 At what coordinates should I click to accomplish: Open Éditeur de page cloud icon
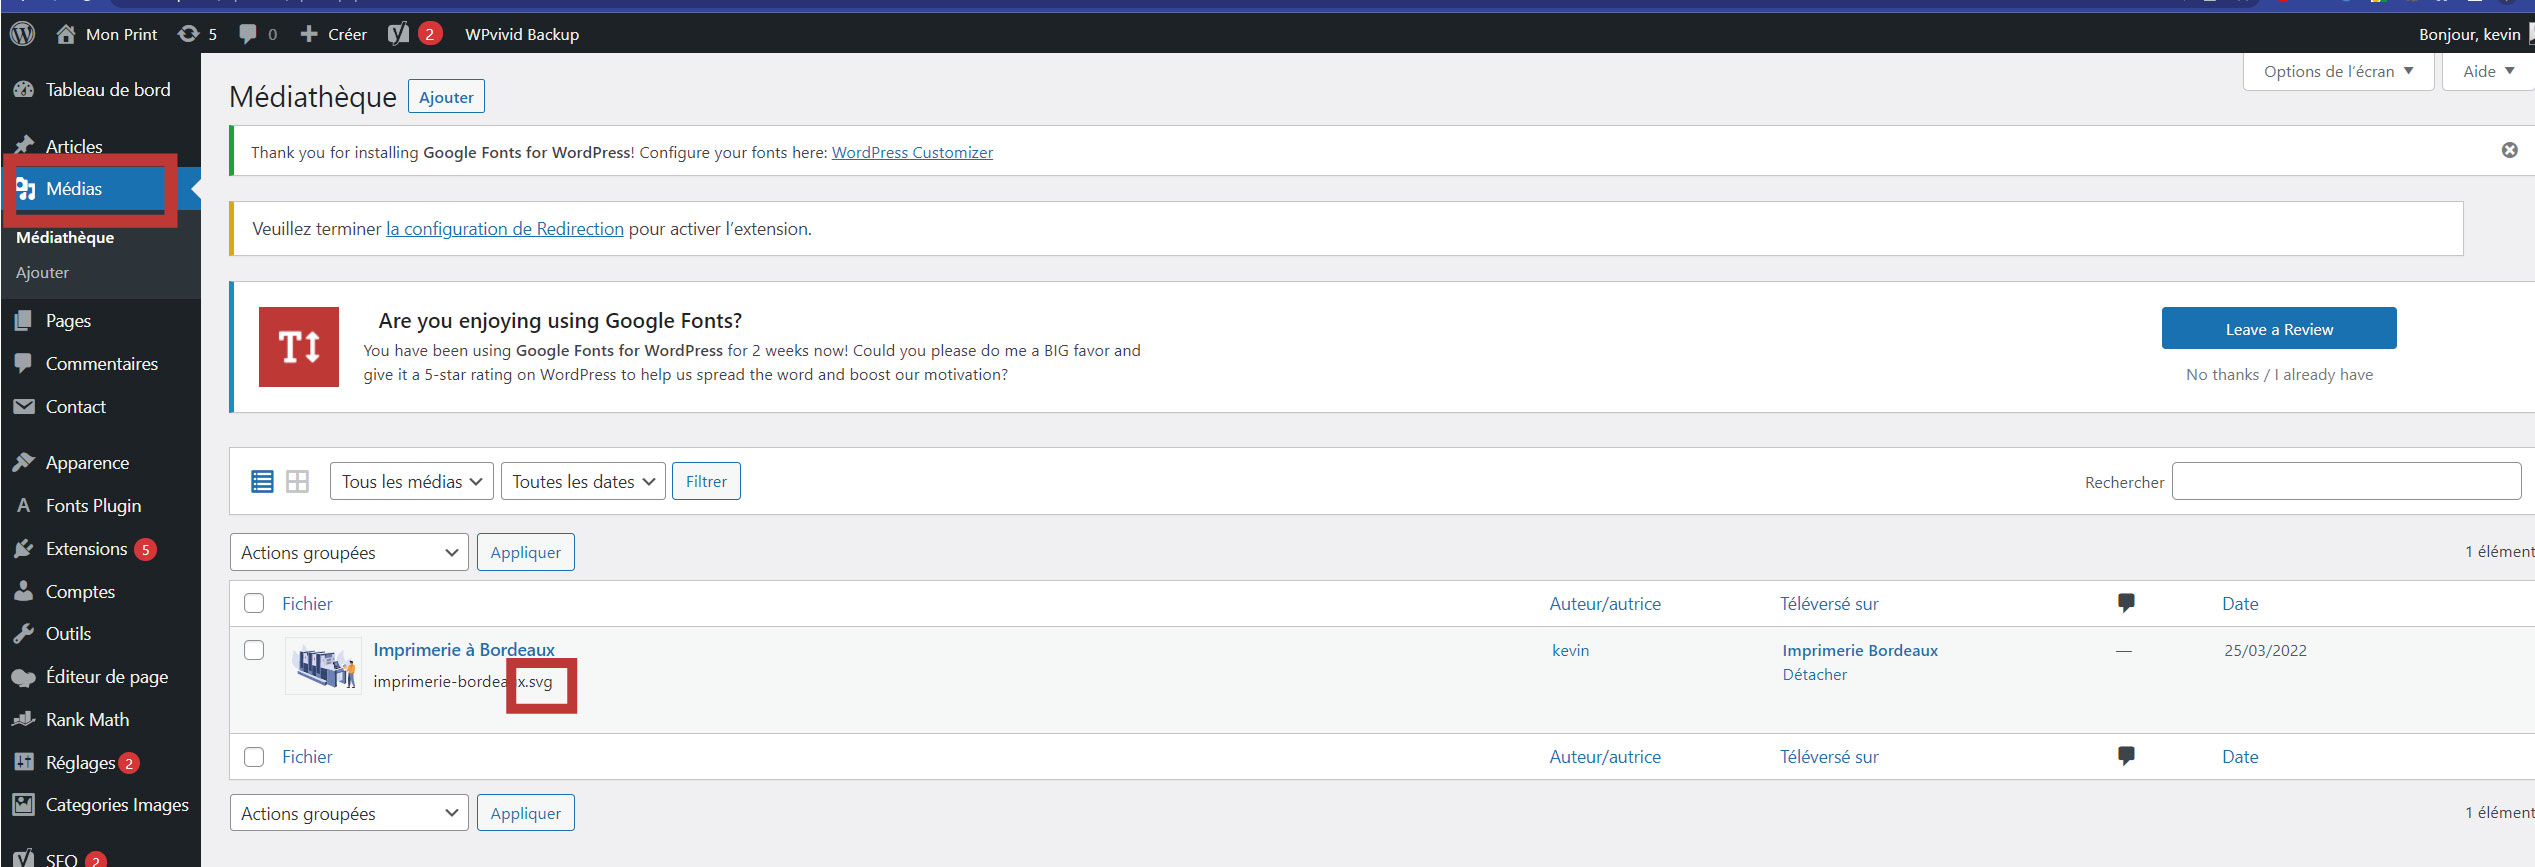click(24, 677)
